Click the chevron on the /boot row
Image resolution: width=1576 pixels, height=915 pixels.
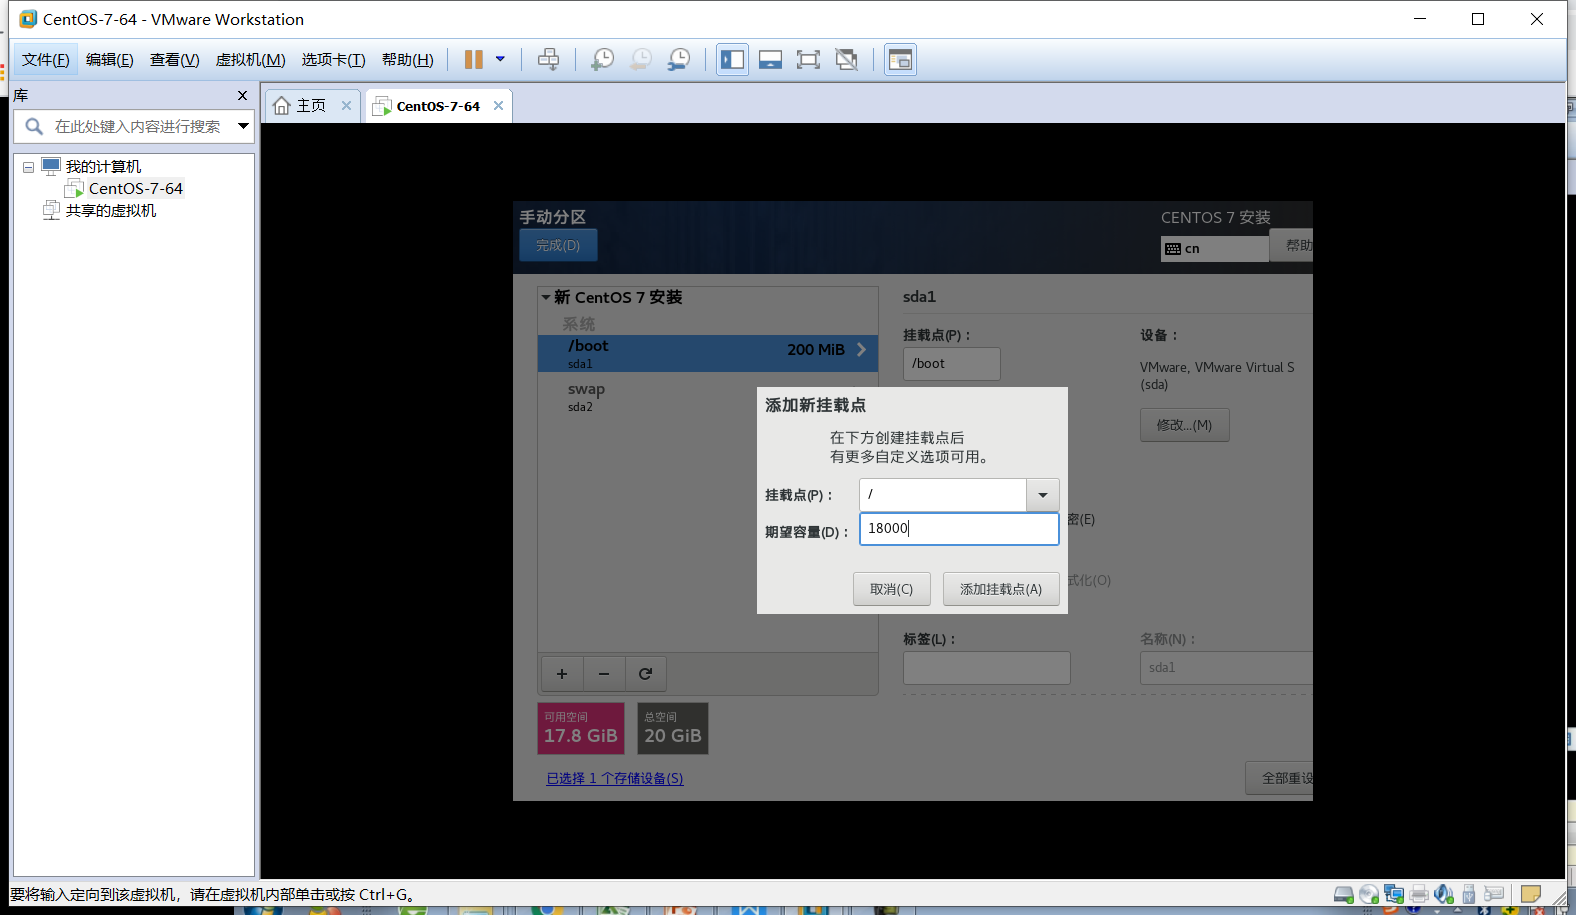pyautogui.click(x=861, y=350)
